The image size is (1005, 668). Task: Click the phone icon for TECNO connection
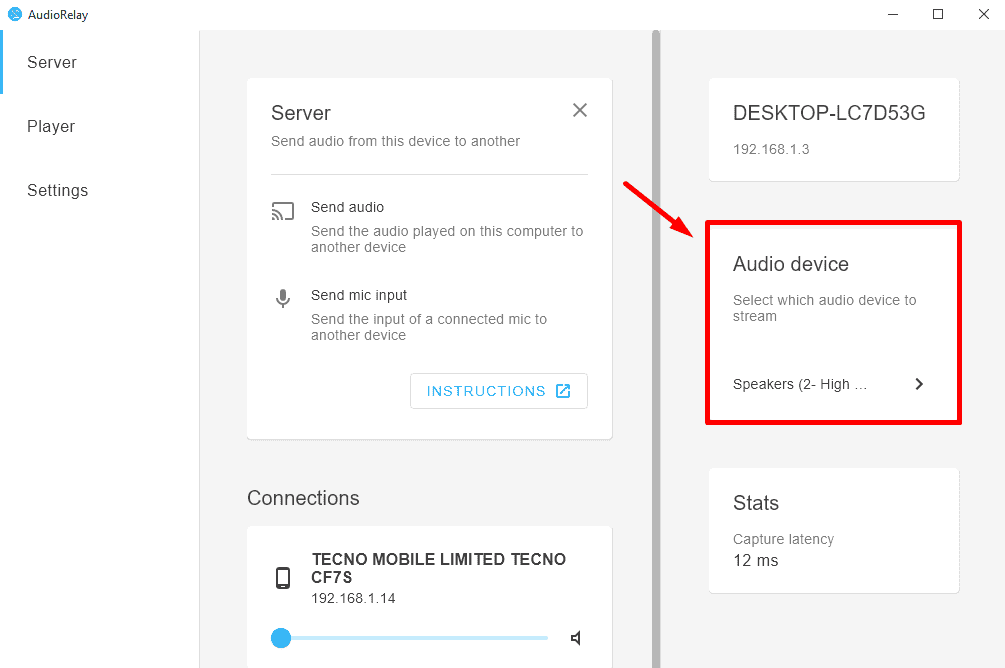(x=283, y=578)
